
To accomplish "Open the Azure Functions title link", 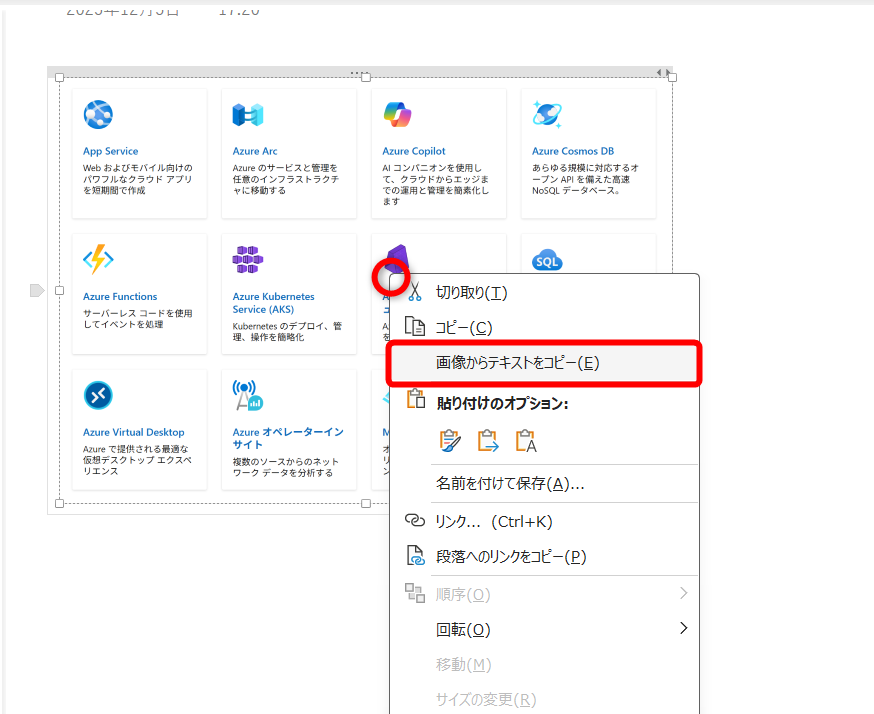I will point(121,296).
